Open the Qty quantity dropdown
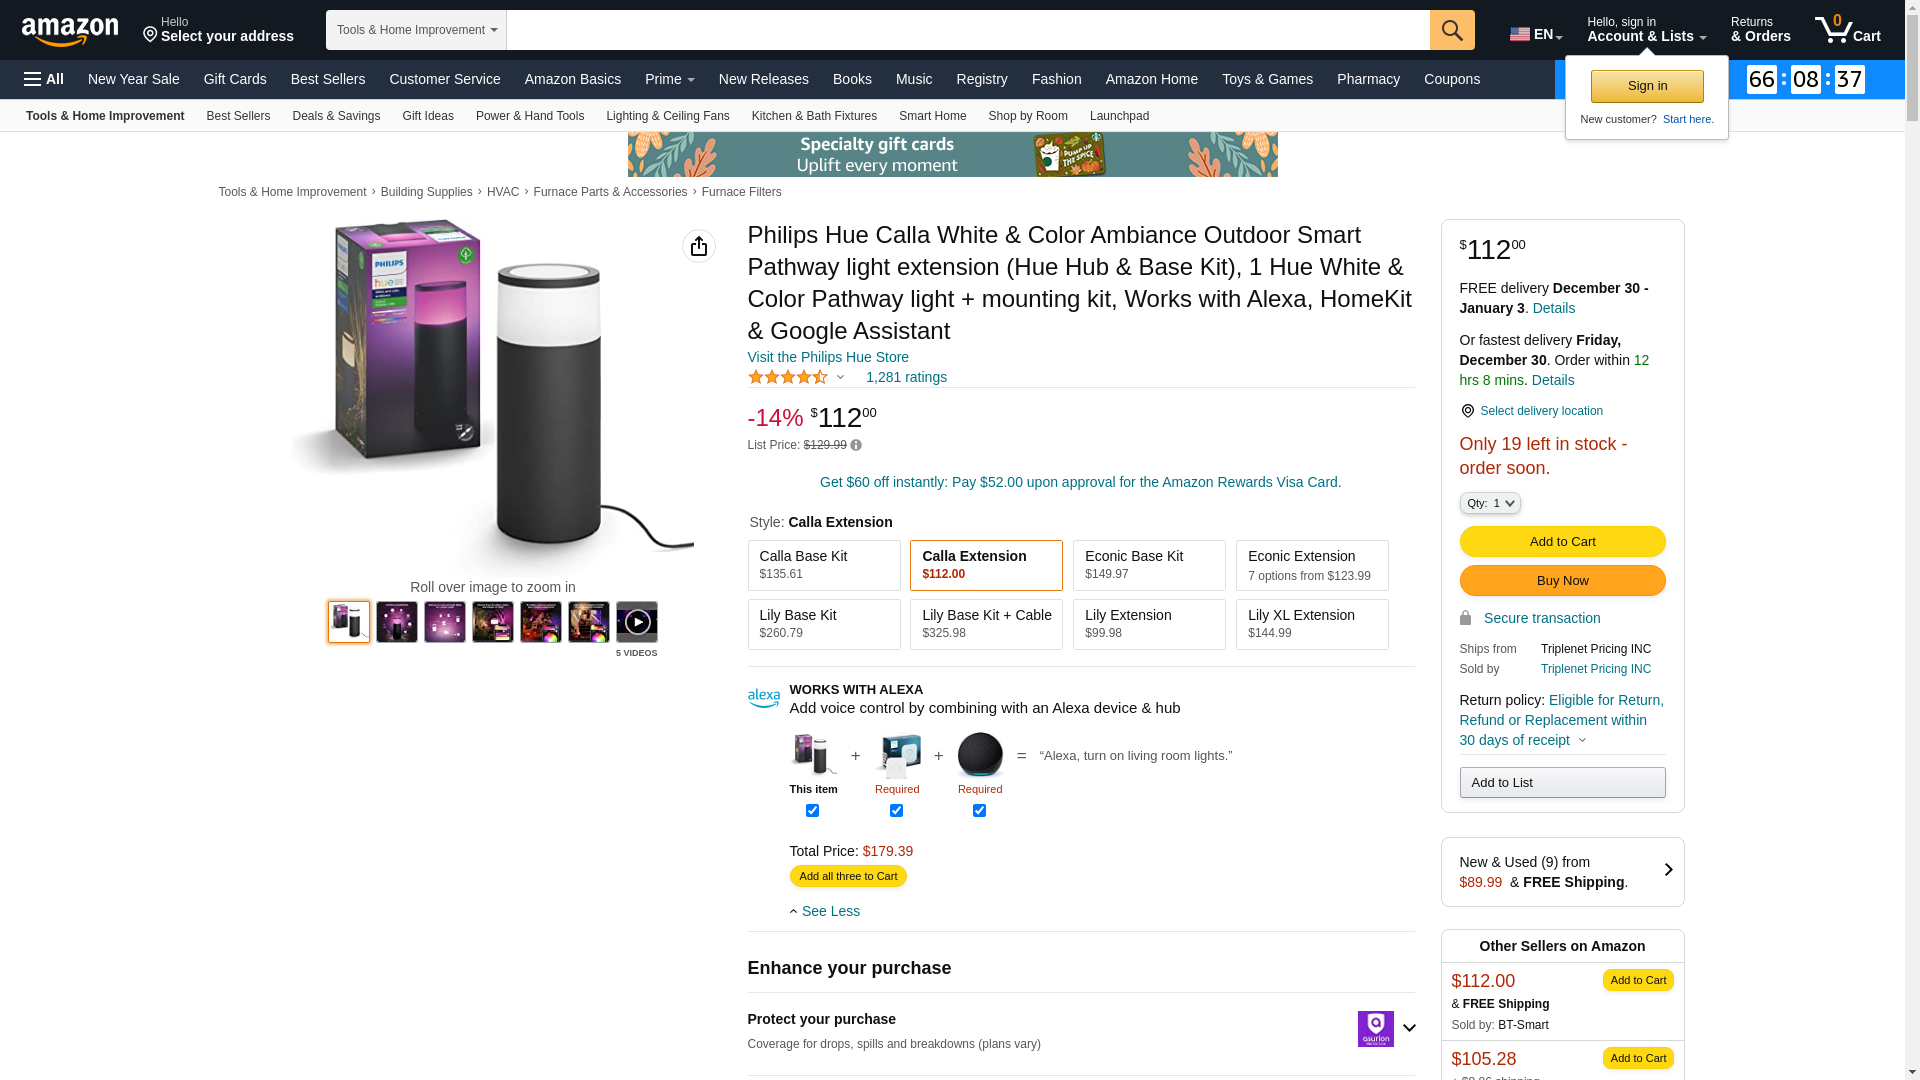 1490,503
